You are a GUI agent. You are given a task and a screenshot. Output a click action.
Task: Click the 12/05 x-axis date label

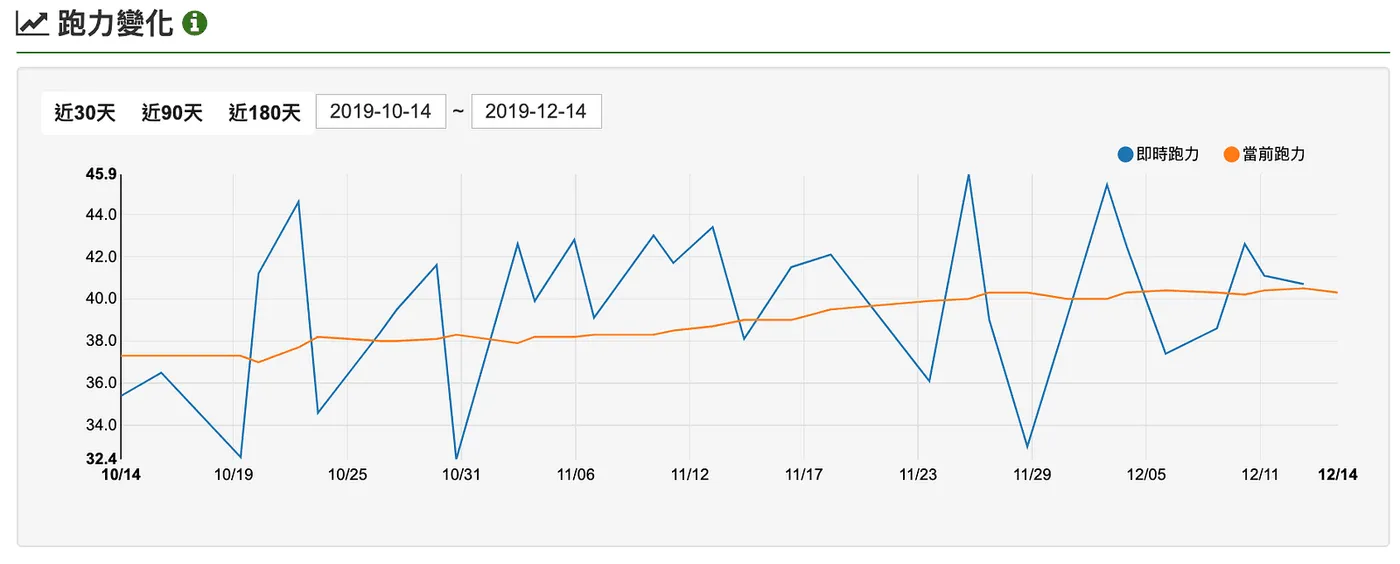pos(1146,475)
